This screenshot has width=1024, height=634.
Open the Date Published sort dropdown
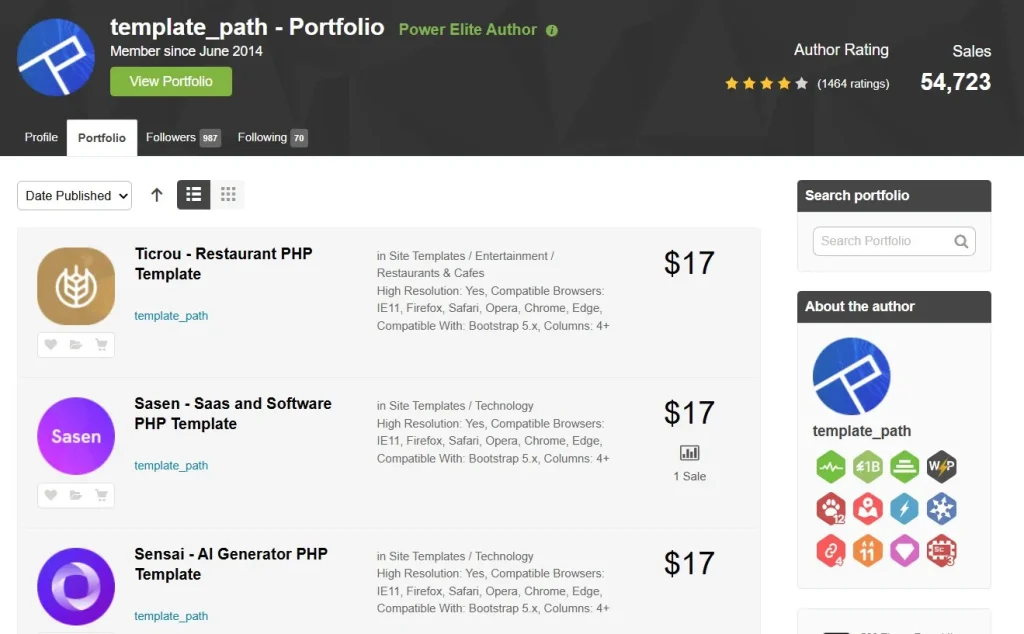click(74, 196)
